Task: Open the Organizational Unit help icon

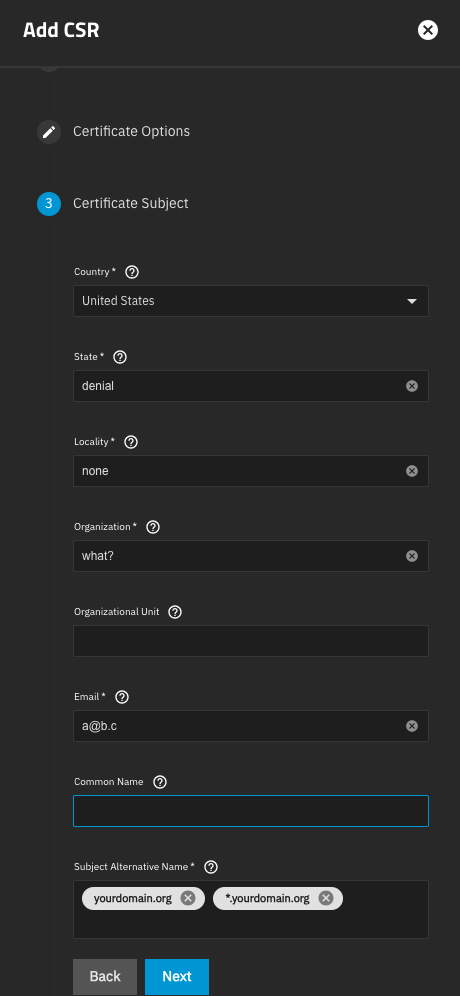Action: pos(175,612)
